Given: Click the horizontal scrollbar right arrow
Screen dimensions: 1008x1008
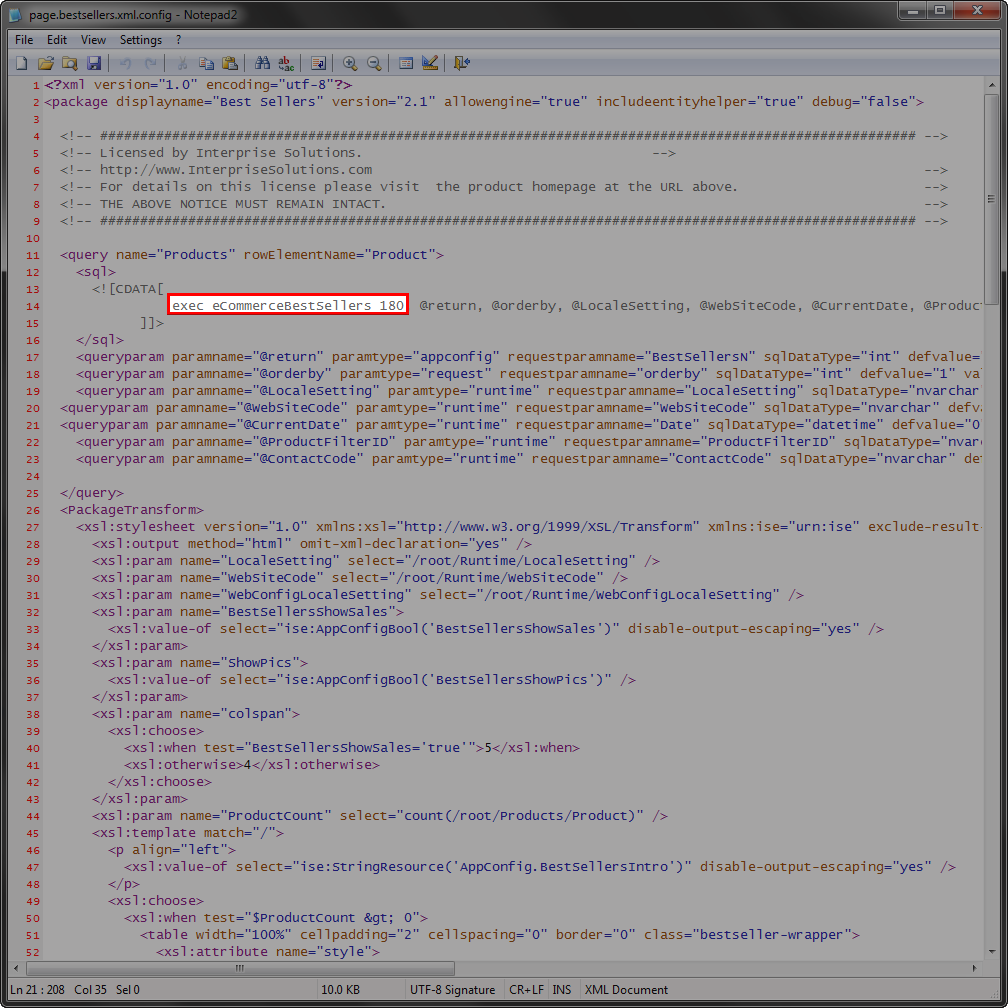Looking at the screenshot, I should click(976, 969).
